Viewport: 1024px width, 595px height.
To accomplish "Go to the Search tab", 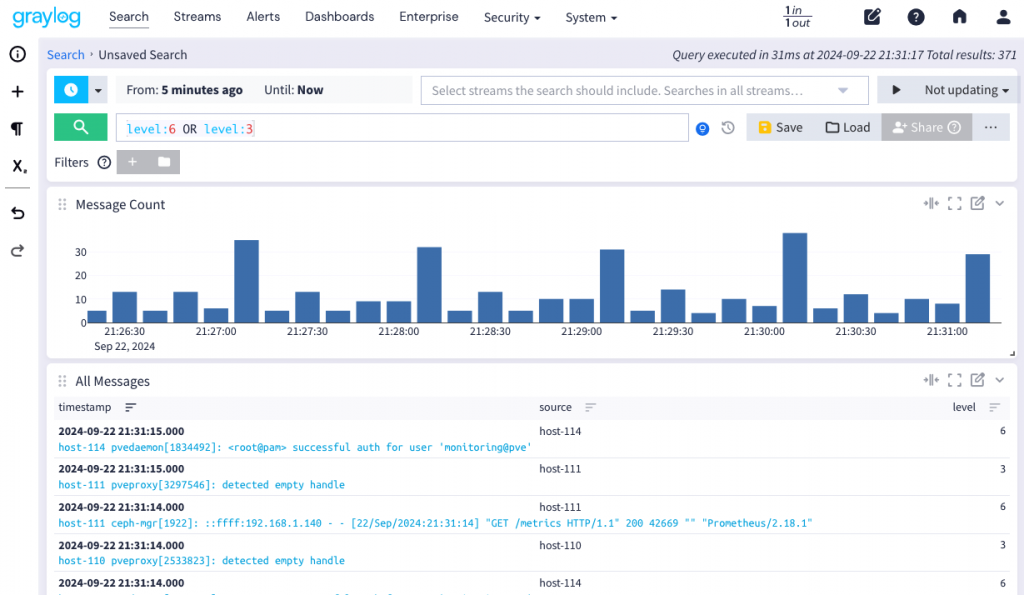I will pos(129,17).
